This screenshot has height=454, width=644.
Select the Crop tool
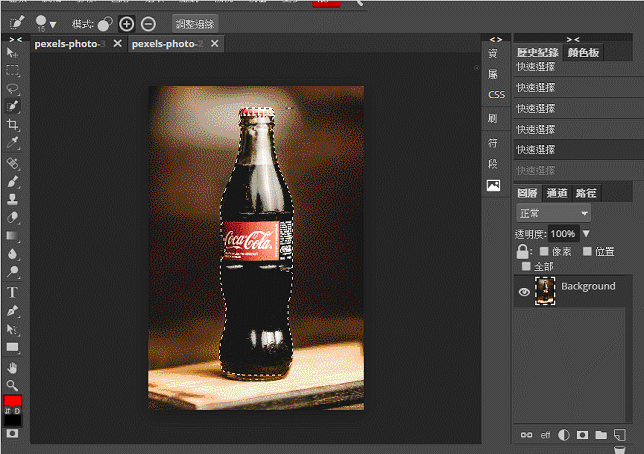[12, 124]
